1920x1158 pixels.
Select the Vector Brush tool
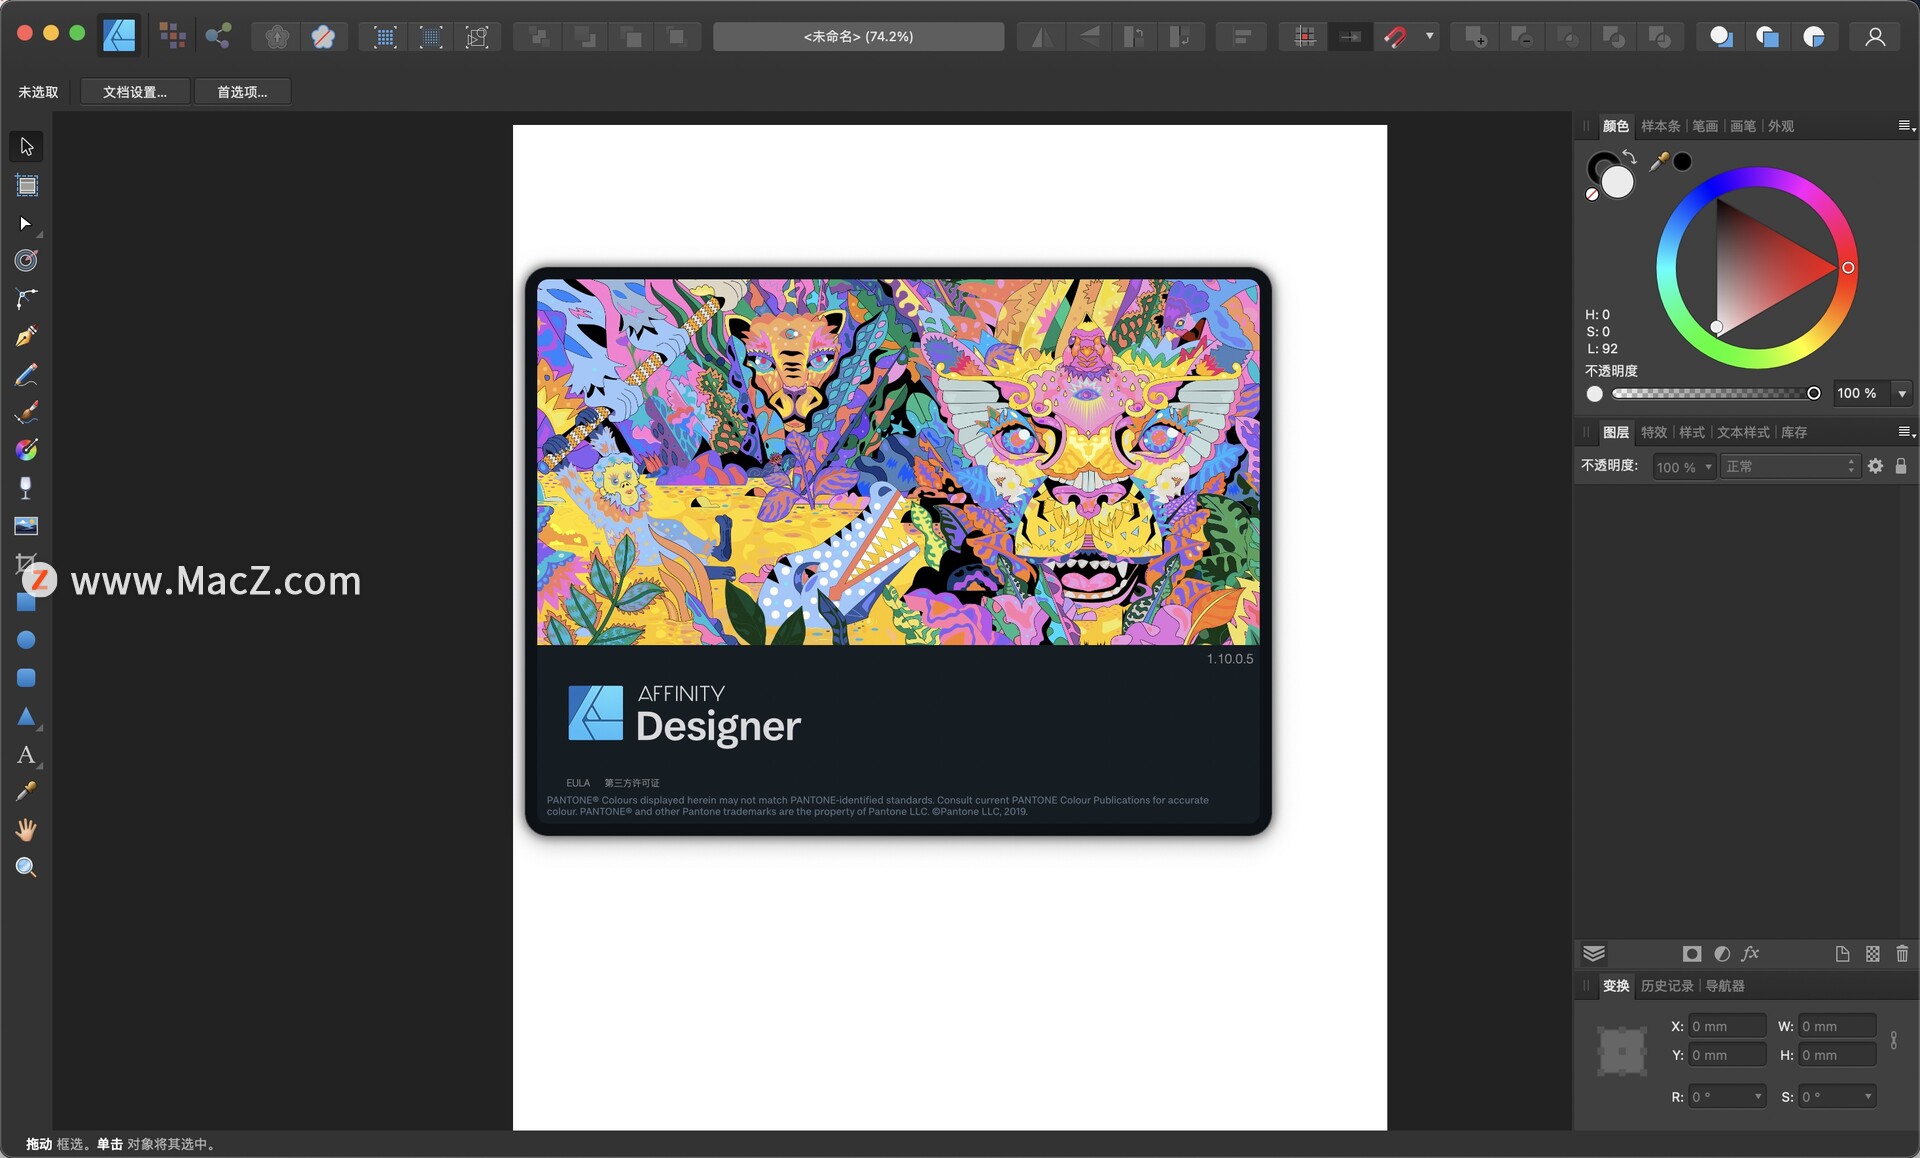pos(27,412)
